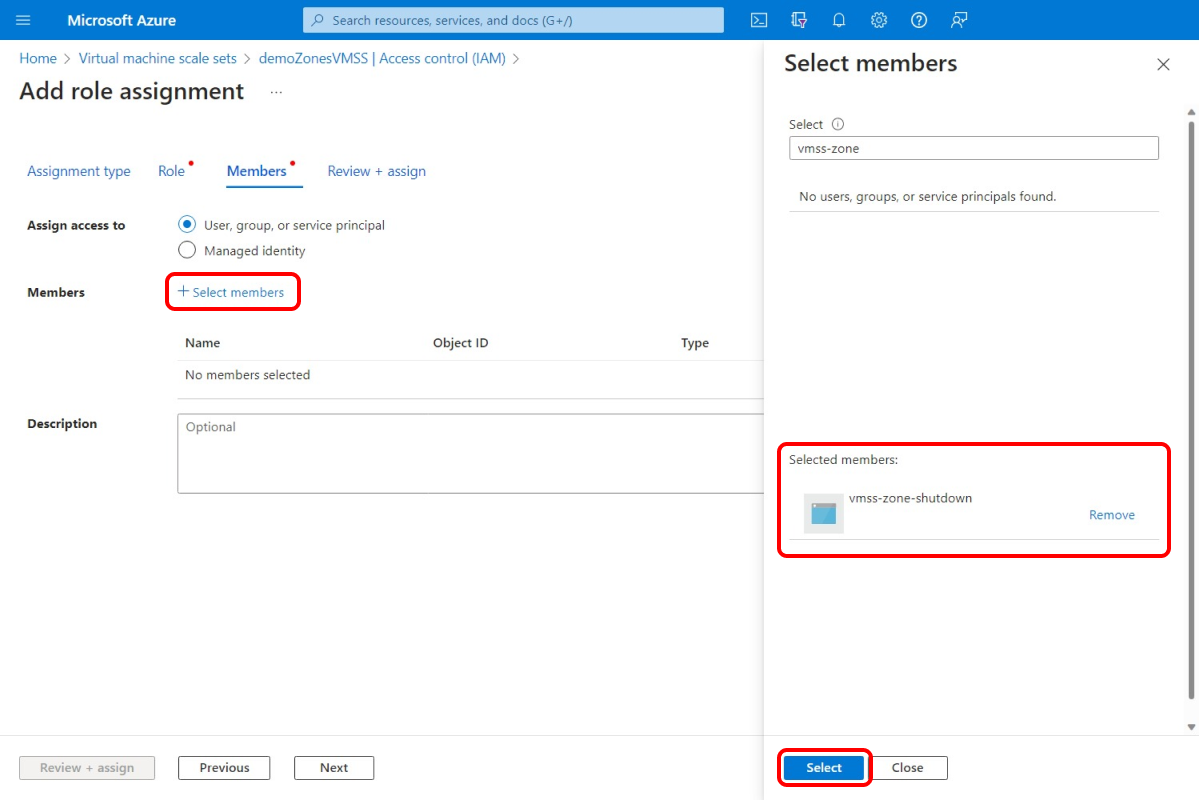1199x800 pixels.
Task: Select the User, group, or service principal option
Action: 187,224
